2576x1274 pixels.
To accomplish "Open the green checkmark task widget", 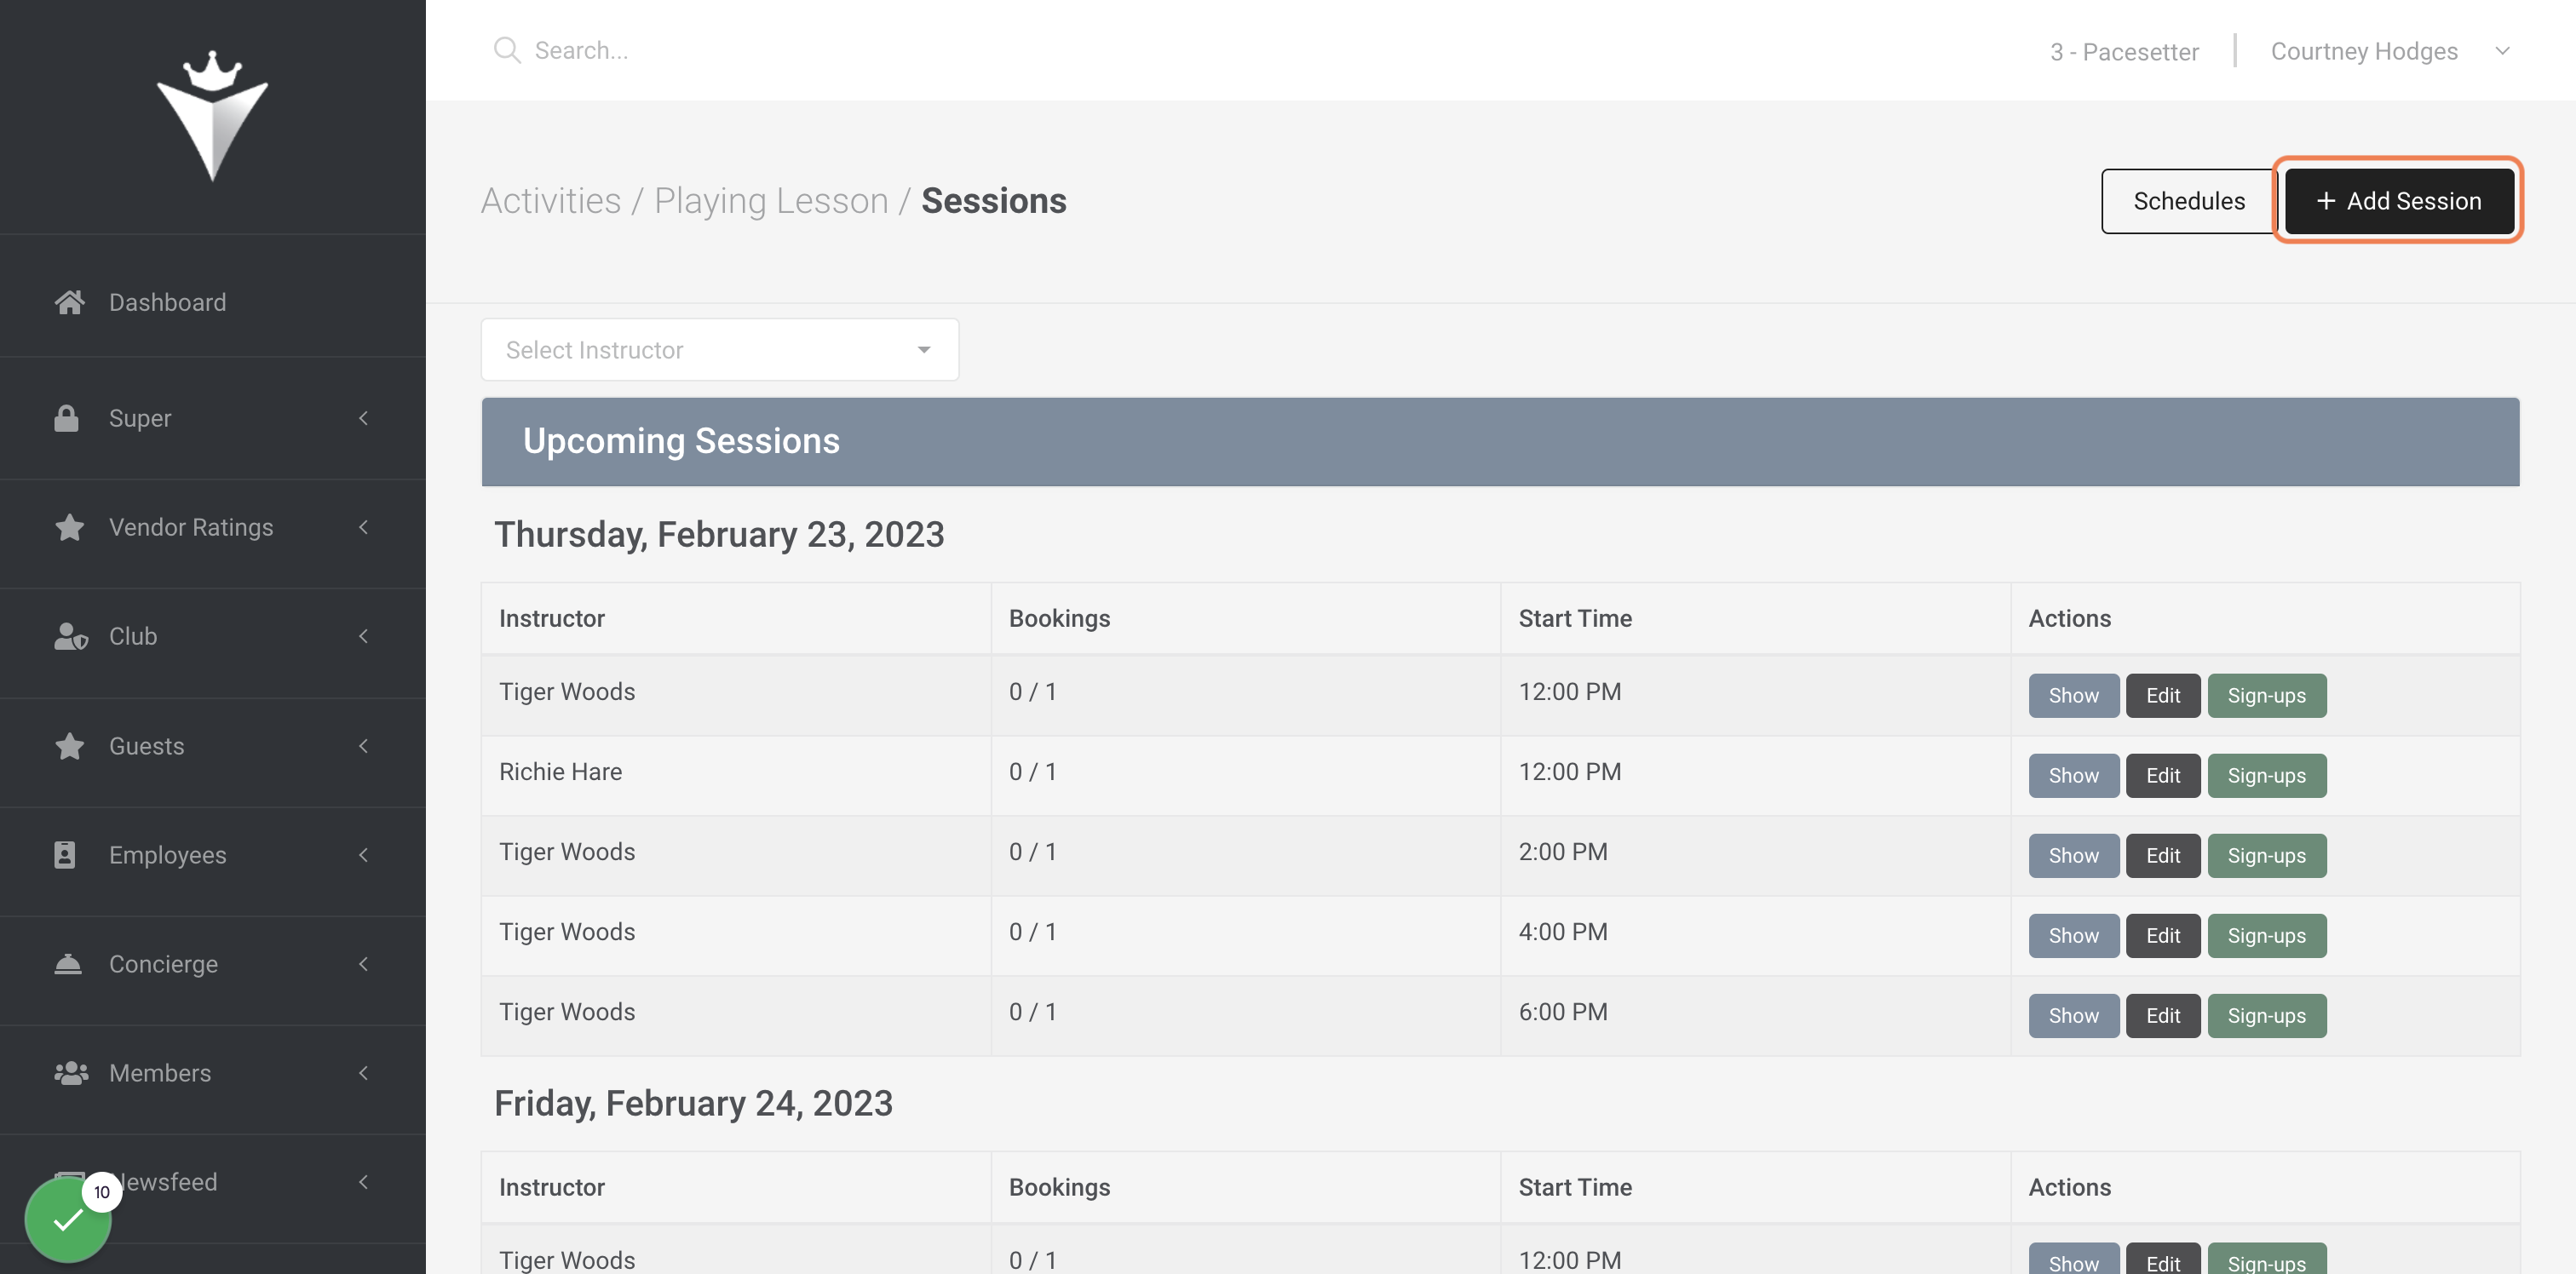I will 68,1219.
